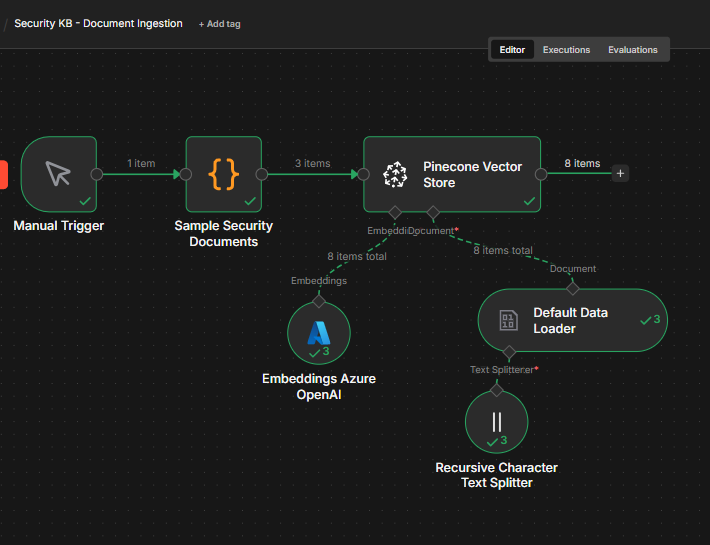Click the '1 item' connection label
Image resolution: width=710 pixels, height=545 pixels.
[141, 163]
